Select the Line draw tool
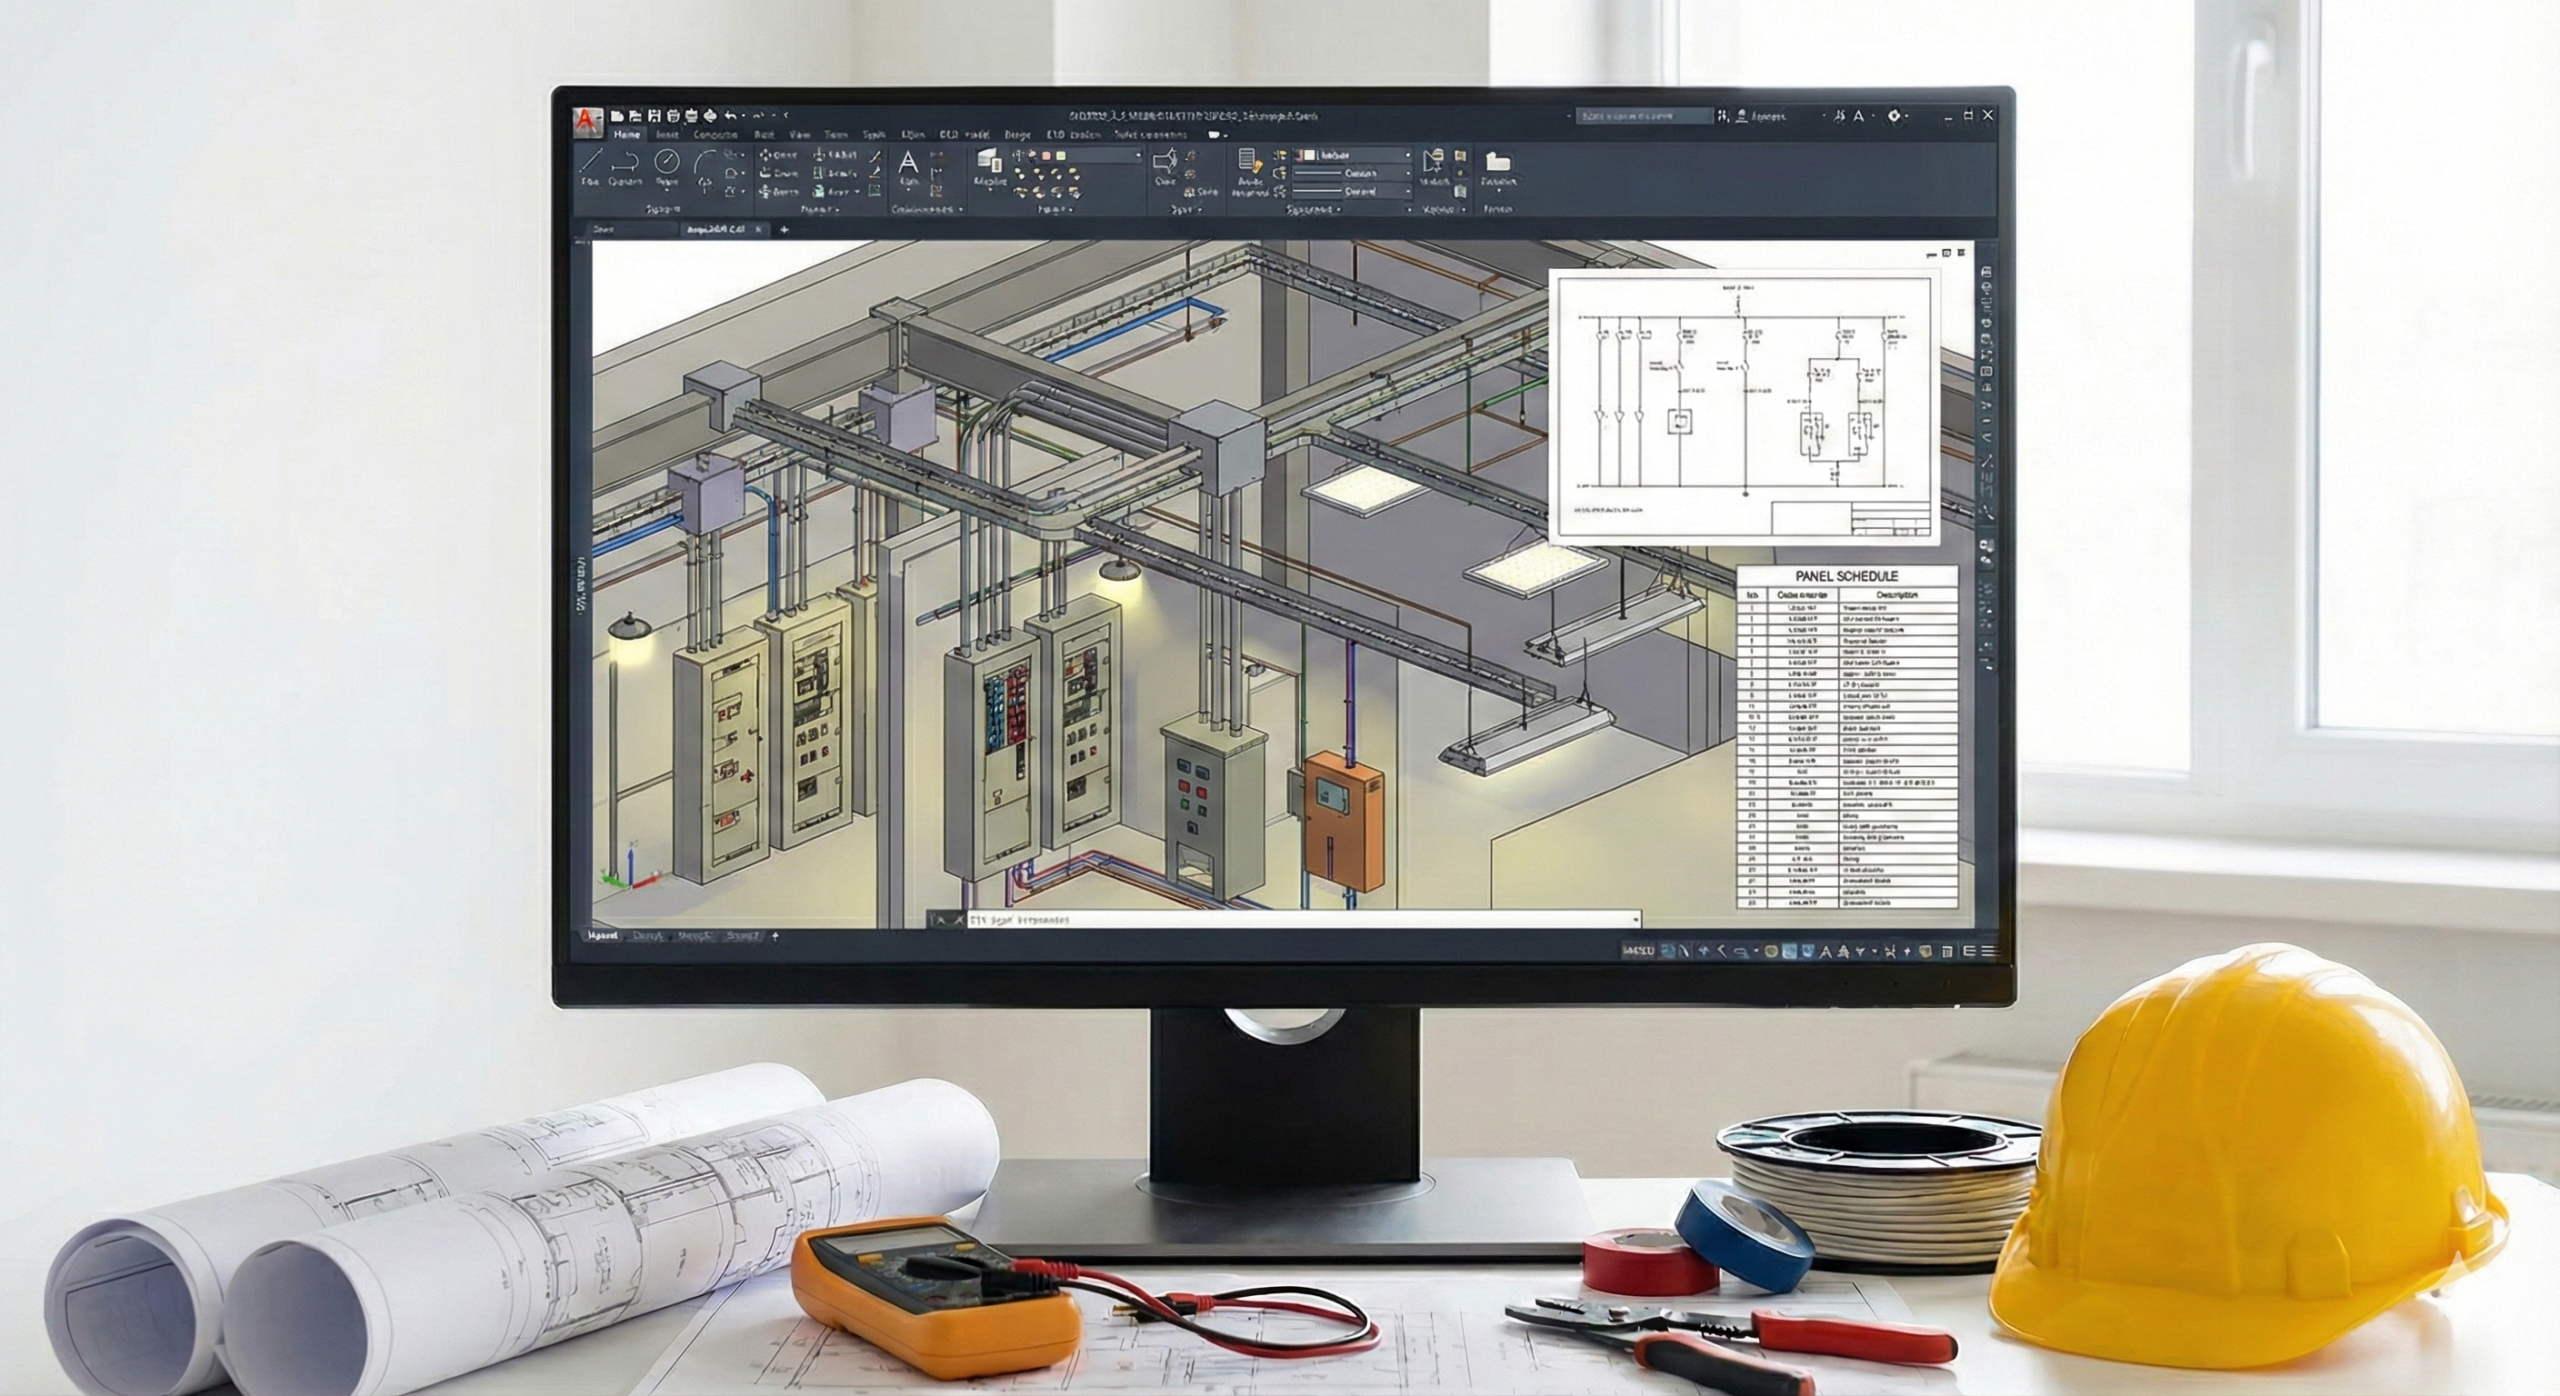Image resolution: width=2560 pixels, height=1396 pixels. [591, 162]
